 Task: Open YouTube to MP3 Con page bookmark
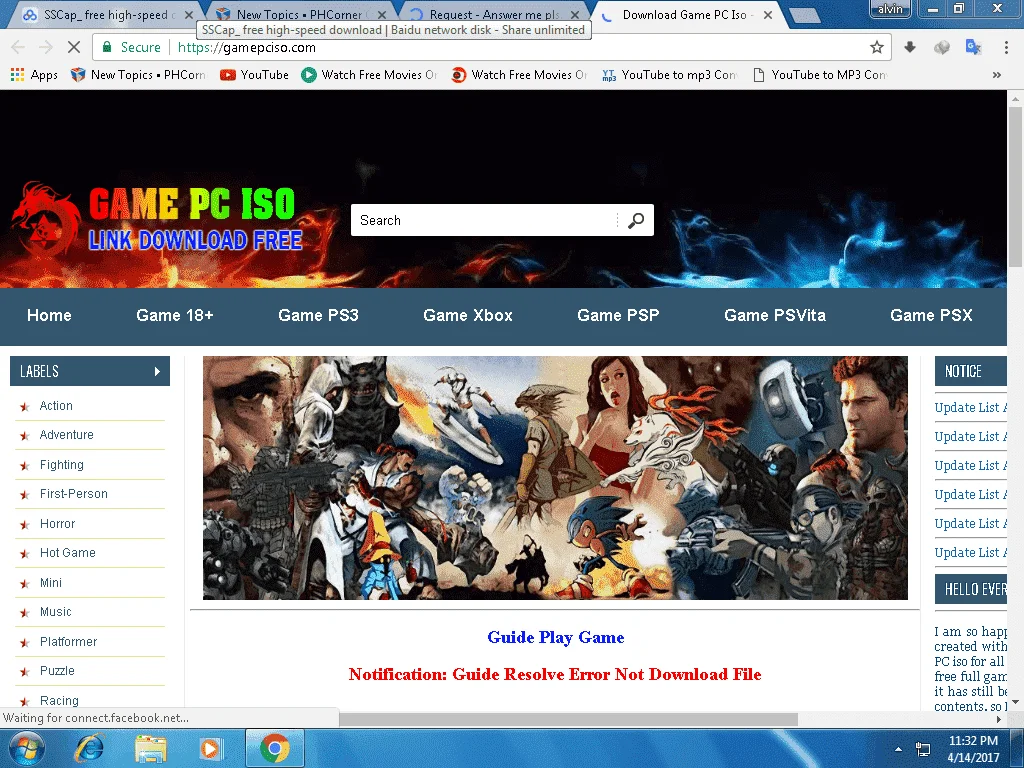(x=820, y=74)
